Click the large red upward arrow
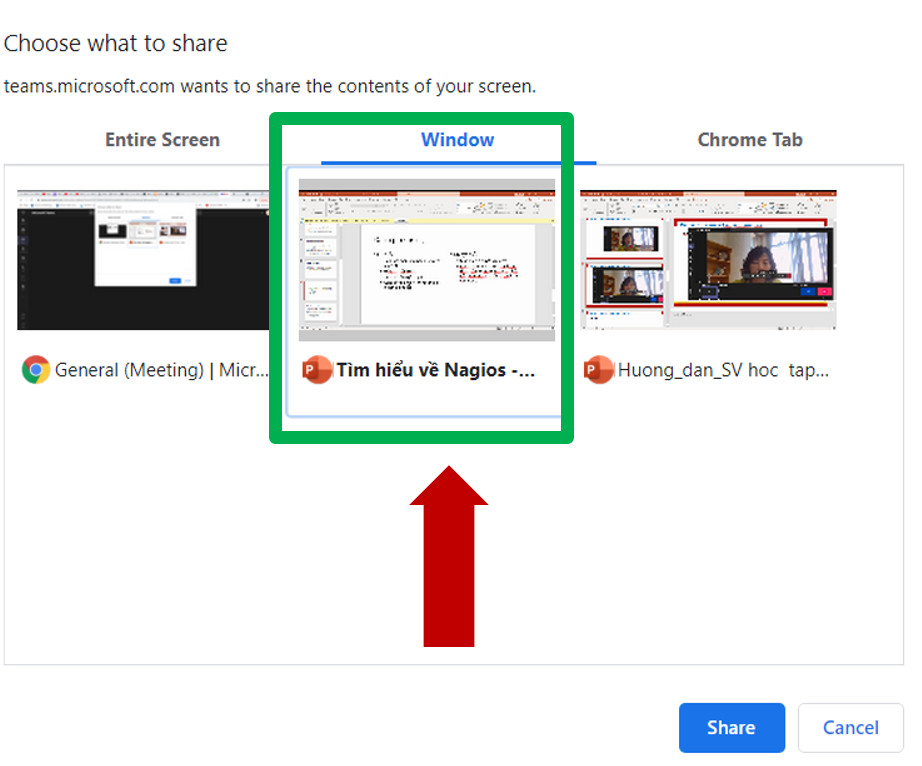Screen dimensions: 922x766 click(x=449, y=560)
